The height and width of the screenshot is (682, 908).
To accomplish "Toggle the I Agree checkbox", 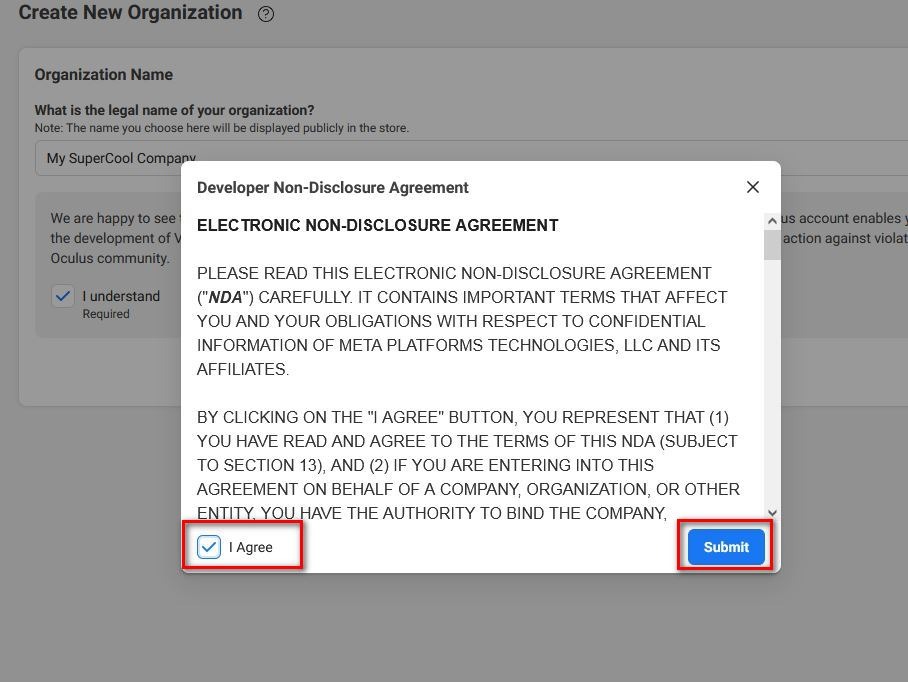I will 208,547.
